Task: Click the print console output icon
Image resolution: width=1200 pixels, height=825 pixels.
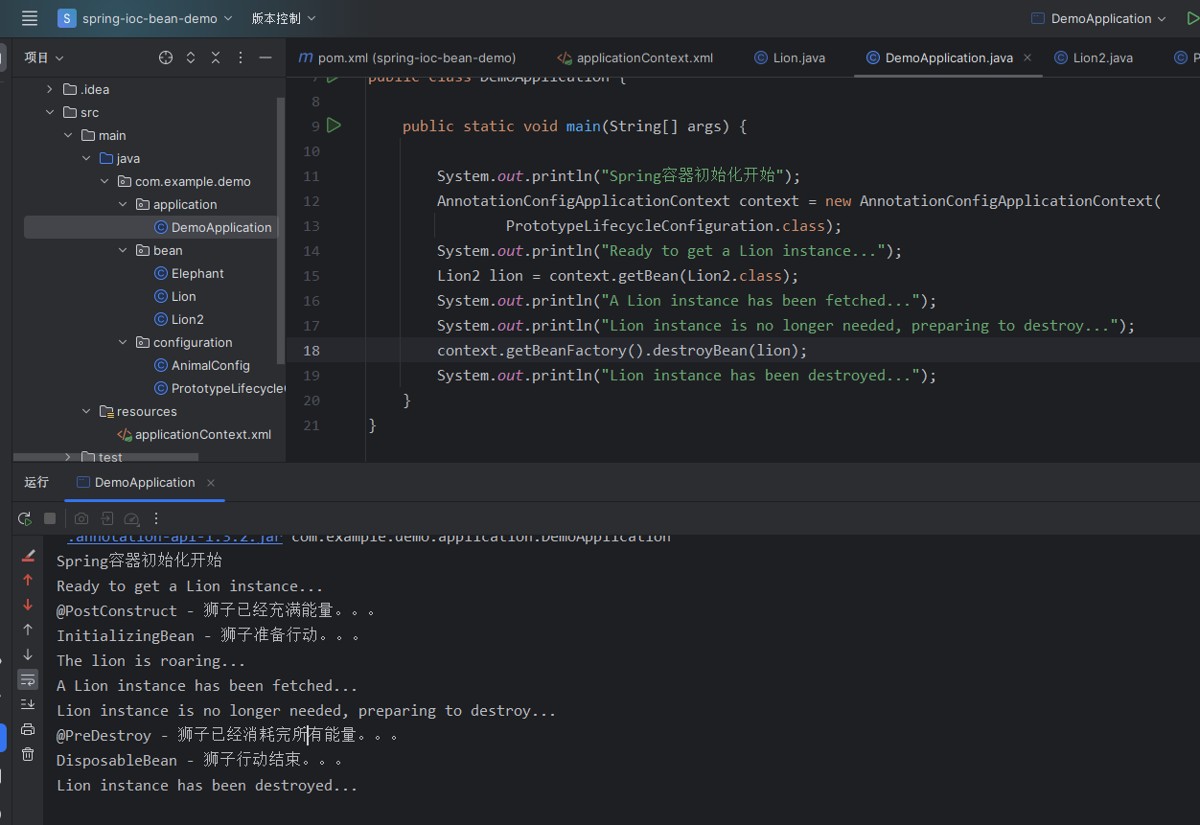Action: point(28,729)
